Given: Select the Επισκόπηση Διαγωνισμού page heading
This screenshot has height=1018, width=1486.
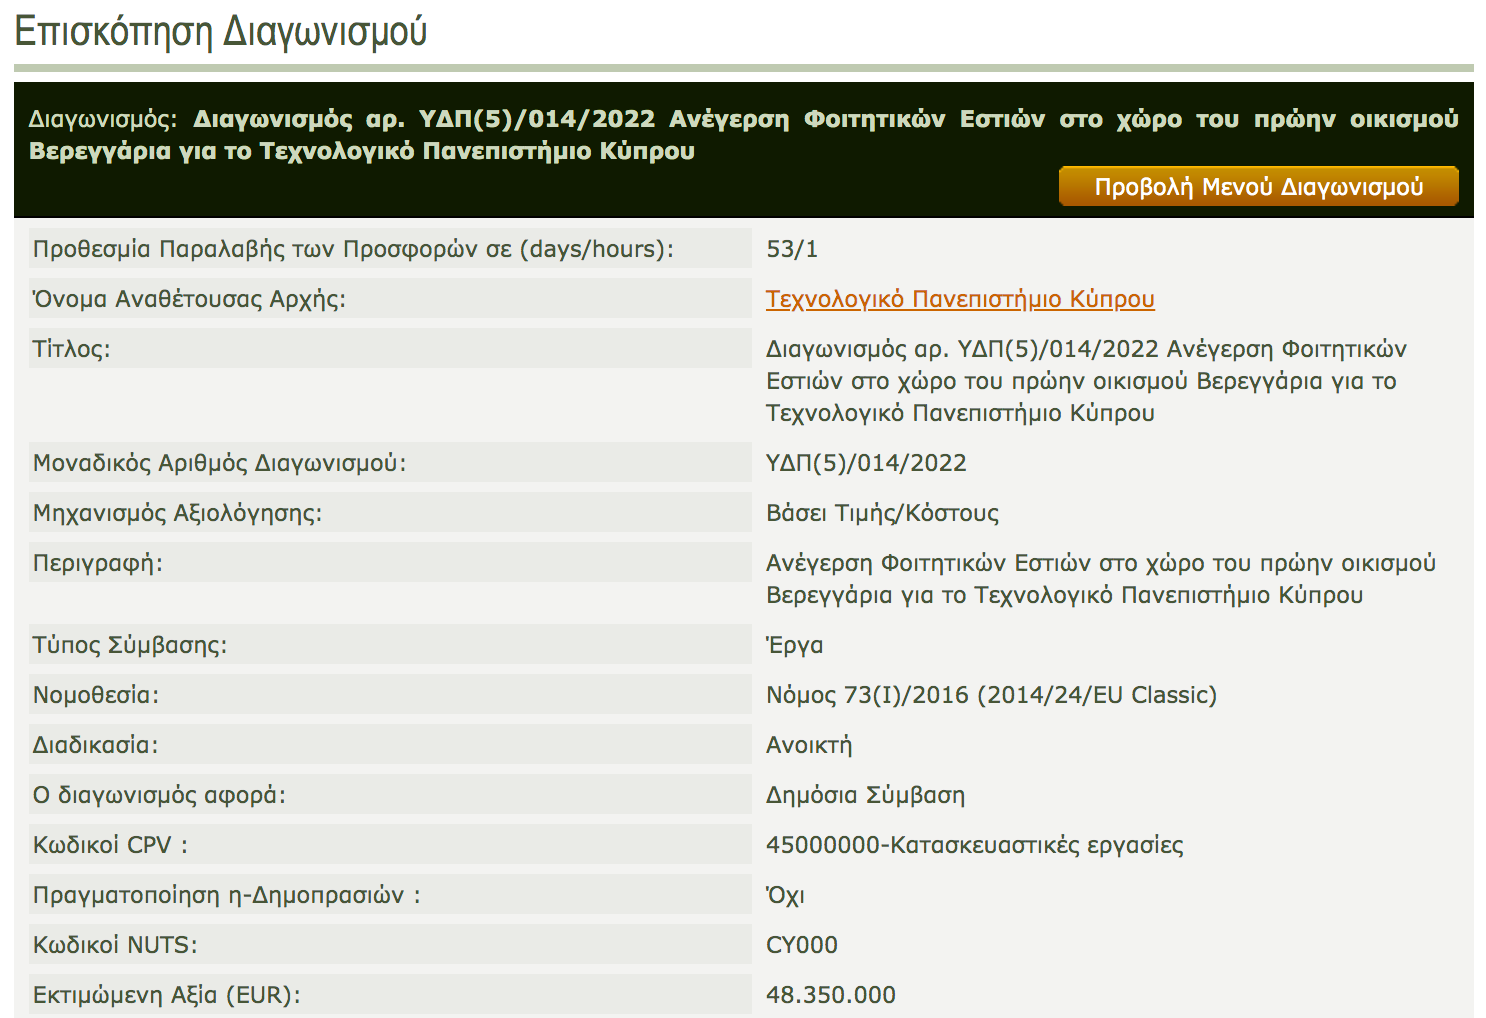Looking at the screenshot, I should 221,31.
